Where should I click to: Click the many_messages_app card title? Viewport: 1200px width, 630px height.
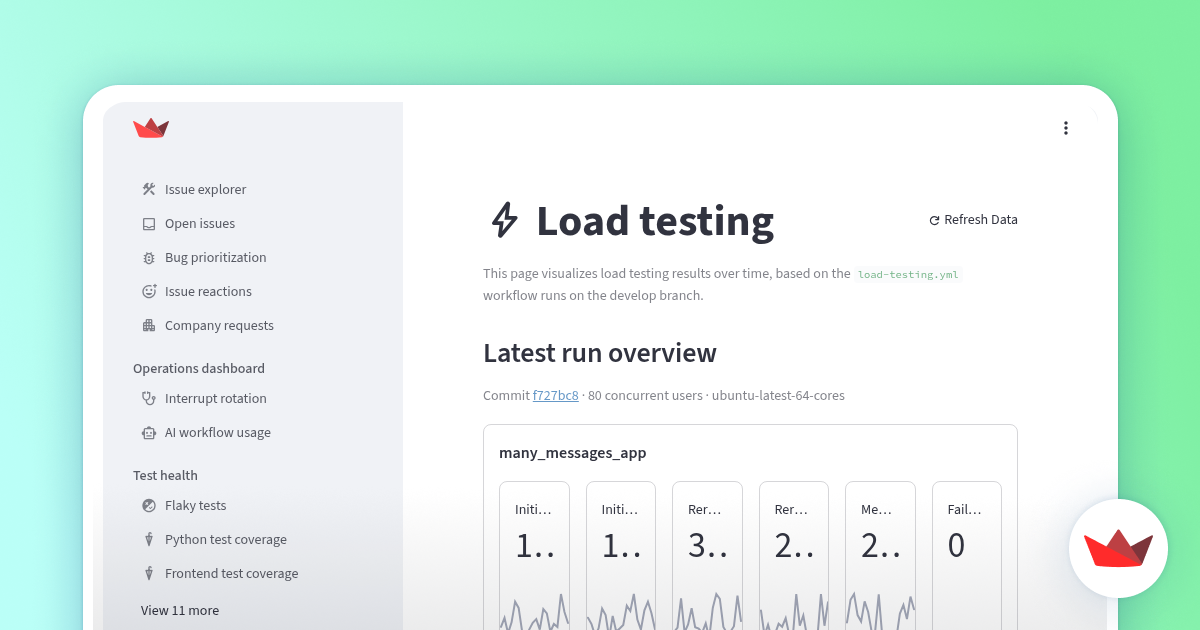[573, 453]
